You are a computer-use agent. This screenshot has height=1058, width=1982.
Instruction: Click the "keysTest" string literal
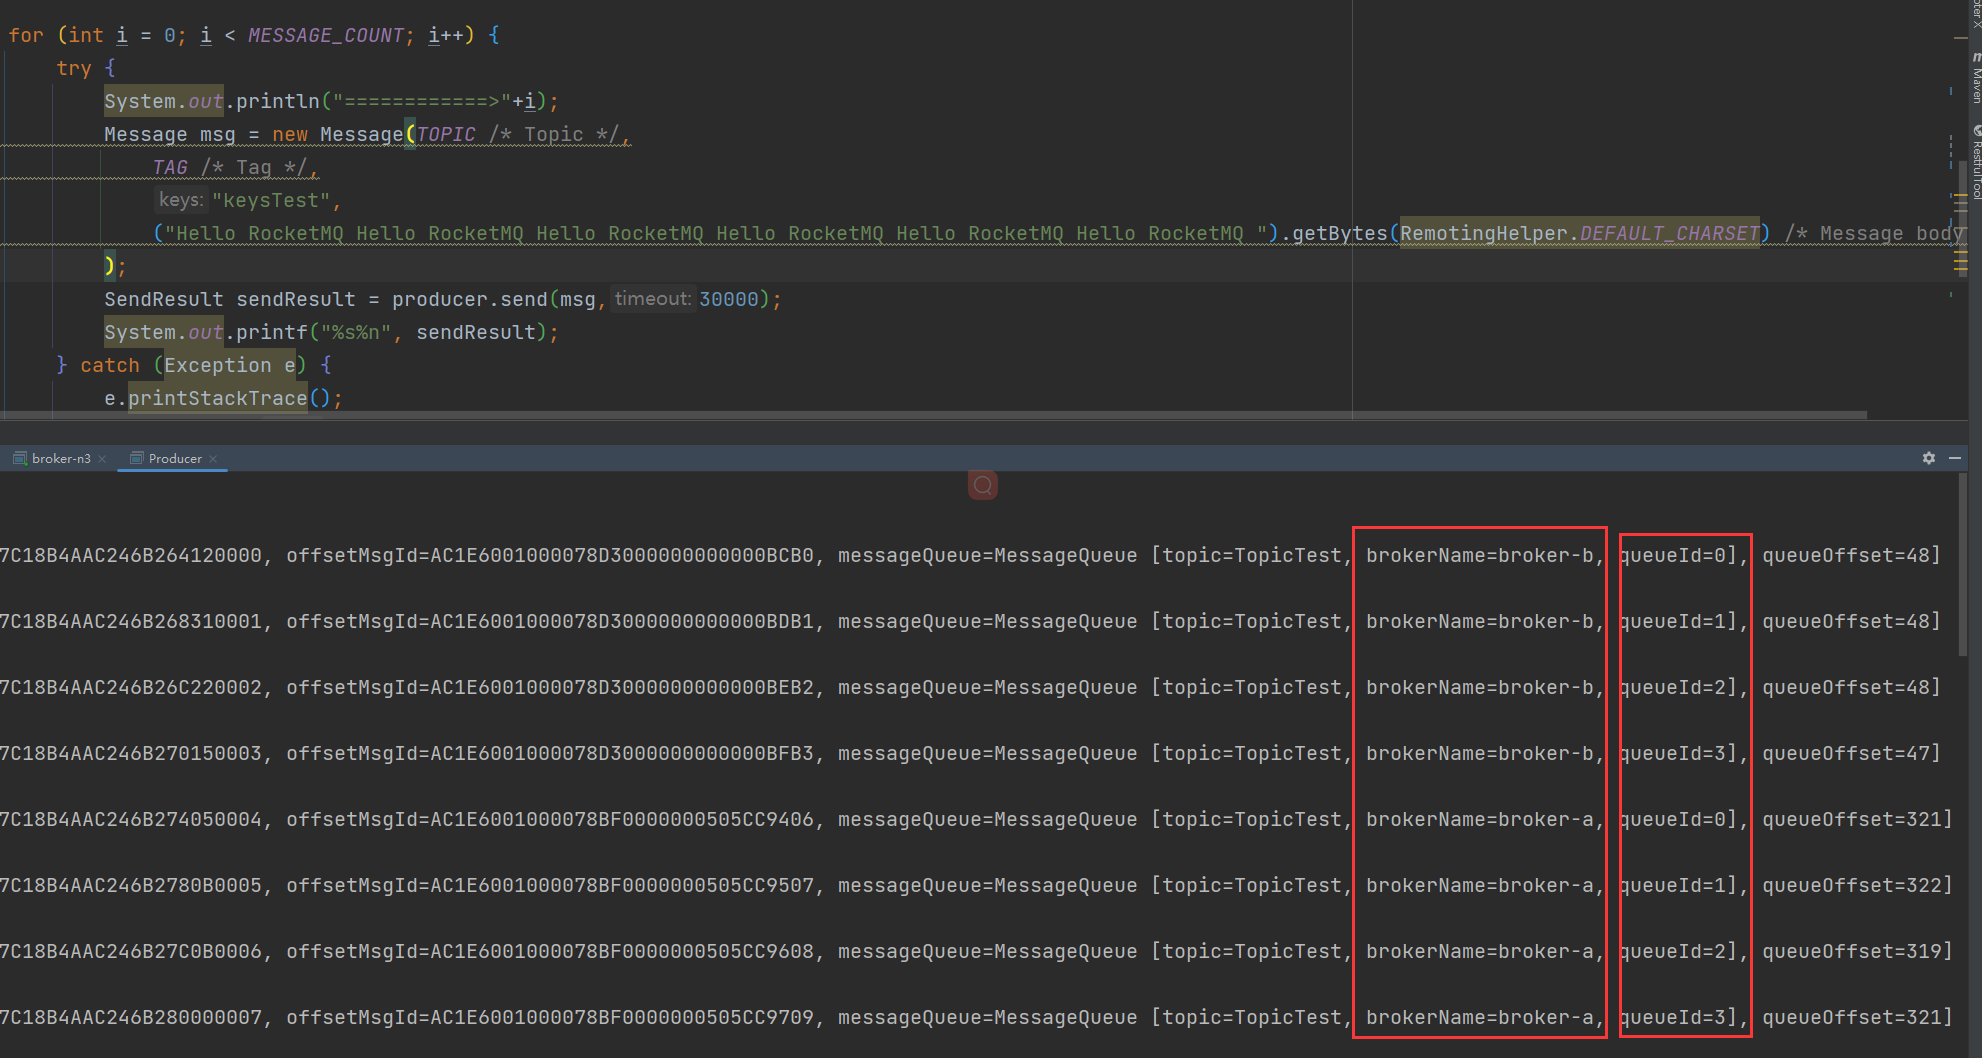[x=271, y=200]
